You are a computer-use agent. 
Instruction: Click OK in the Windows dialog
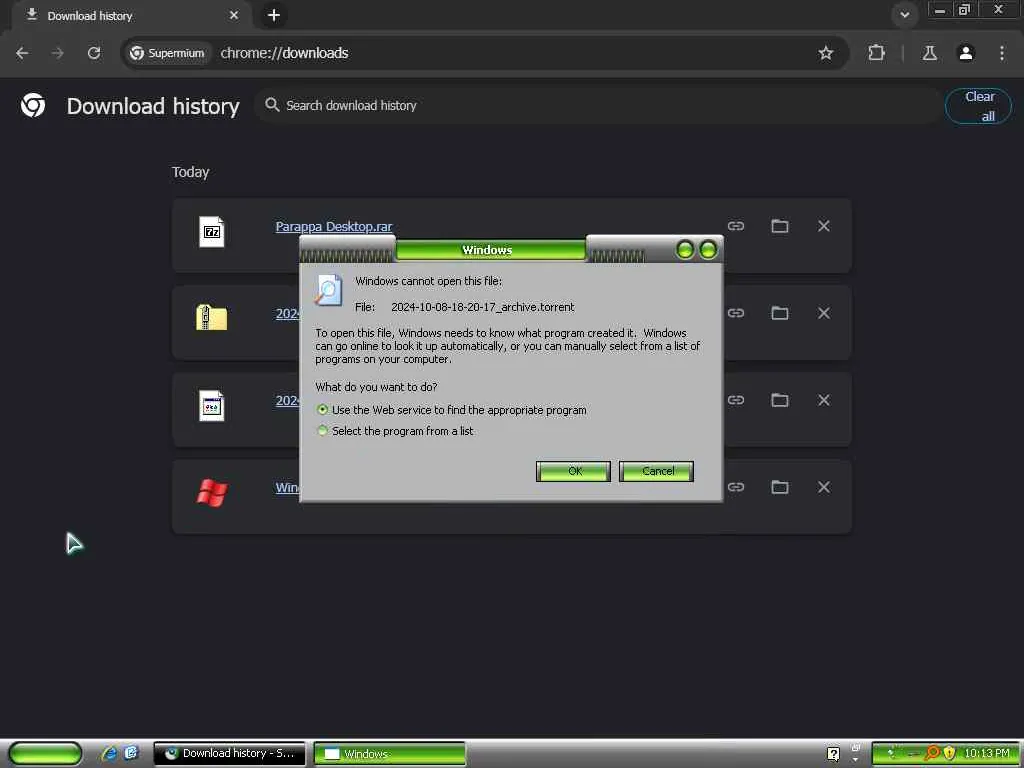pos(573,471)
